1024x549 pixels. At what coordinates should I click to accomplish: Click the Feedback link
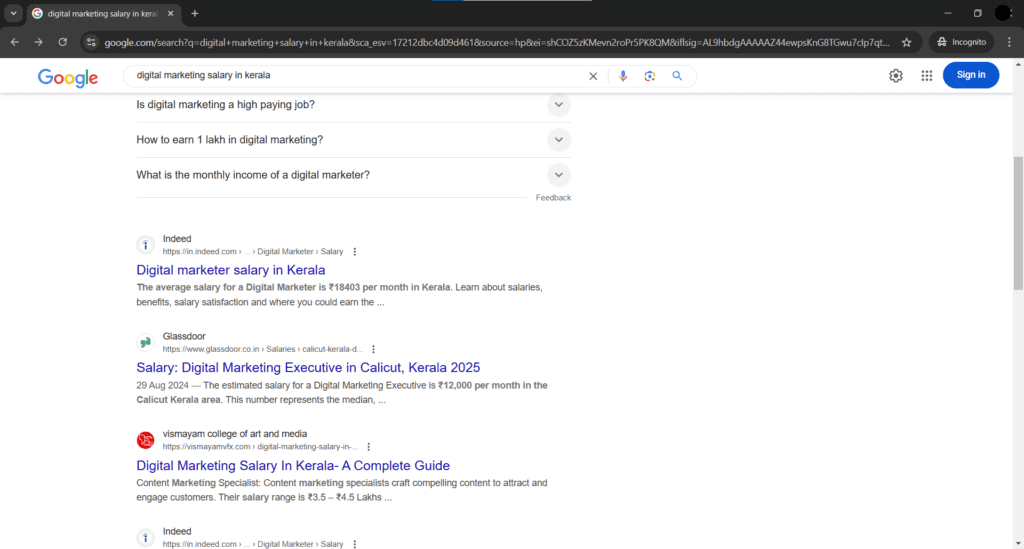pos(553,198)
